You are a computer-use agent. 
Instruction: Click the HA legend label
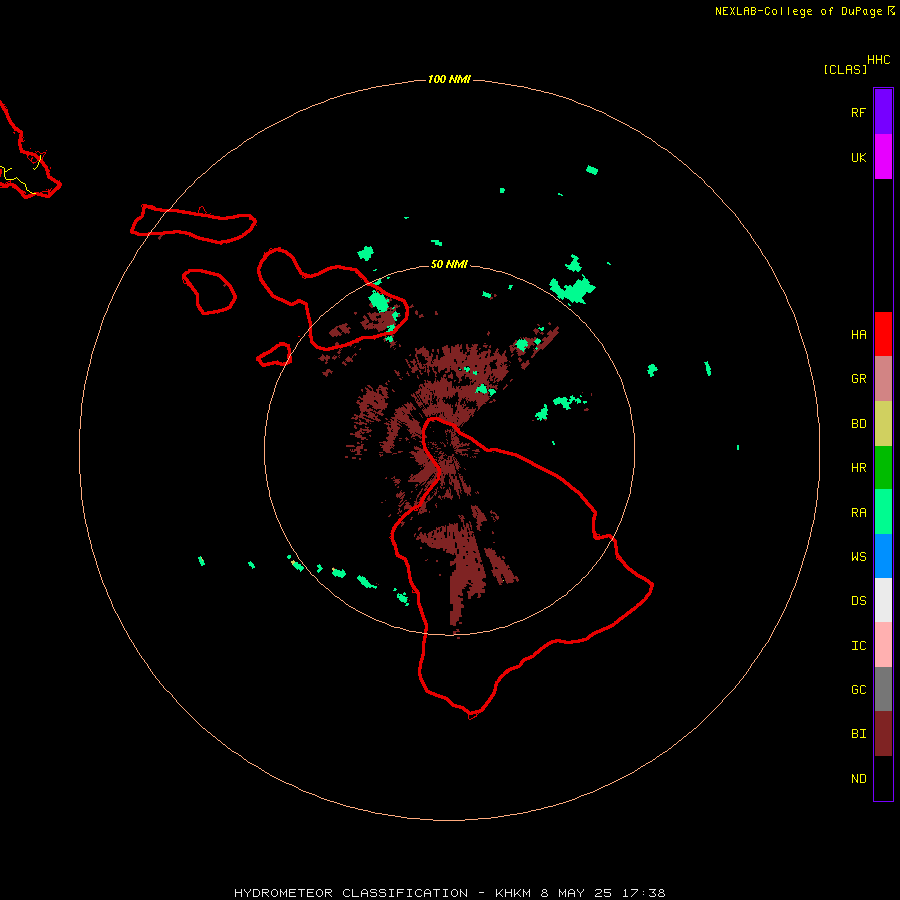coord(858,335)
